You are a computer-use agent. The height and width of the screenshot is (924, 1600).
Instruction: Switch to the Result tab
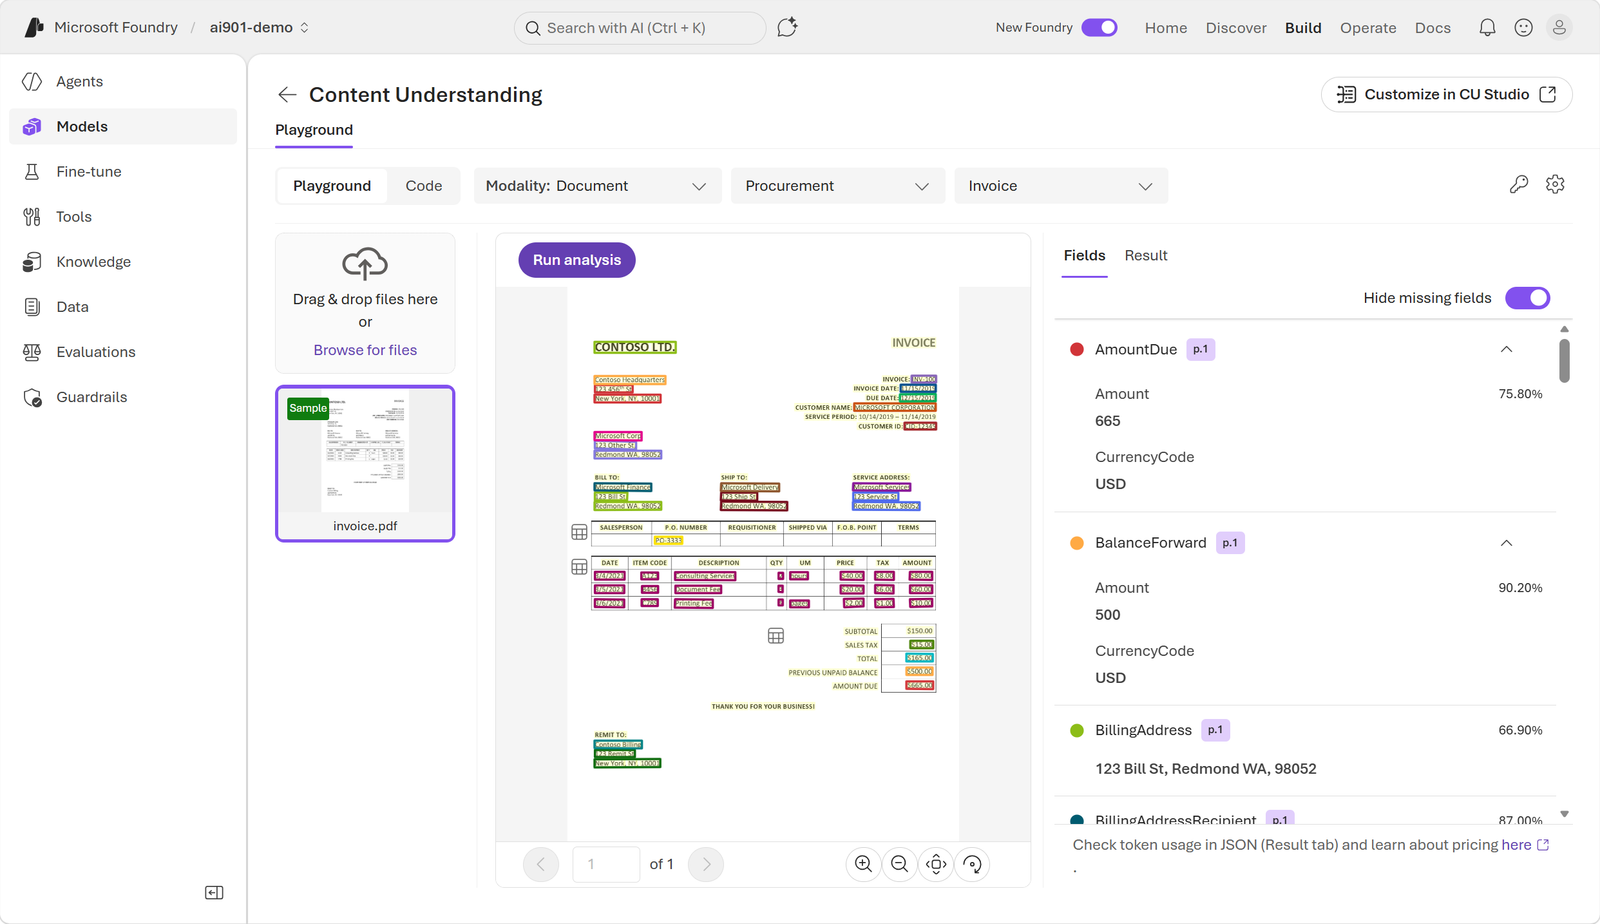click(1146, 256)
